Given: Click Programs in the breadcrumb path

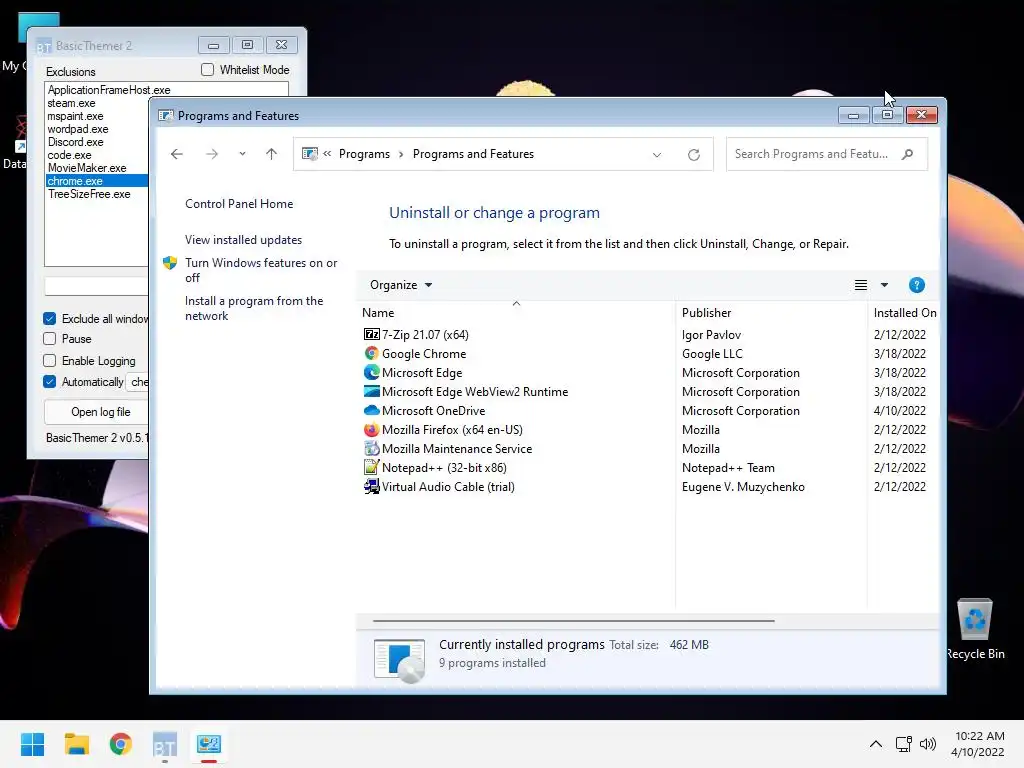Looking at the screenshot, I should 364,154.
